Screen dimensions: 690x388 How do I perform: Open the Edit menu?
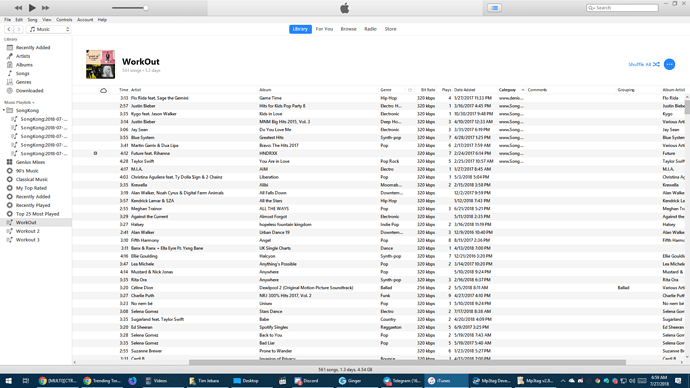point(19,20)
